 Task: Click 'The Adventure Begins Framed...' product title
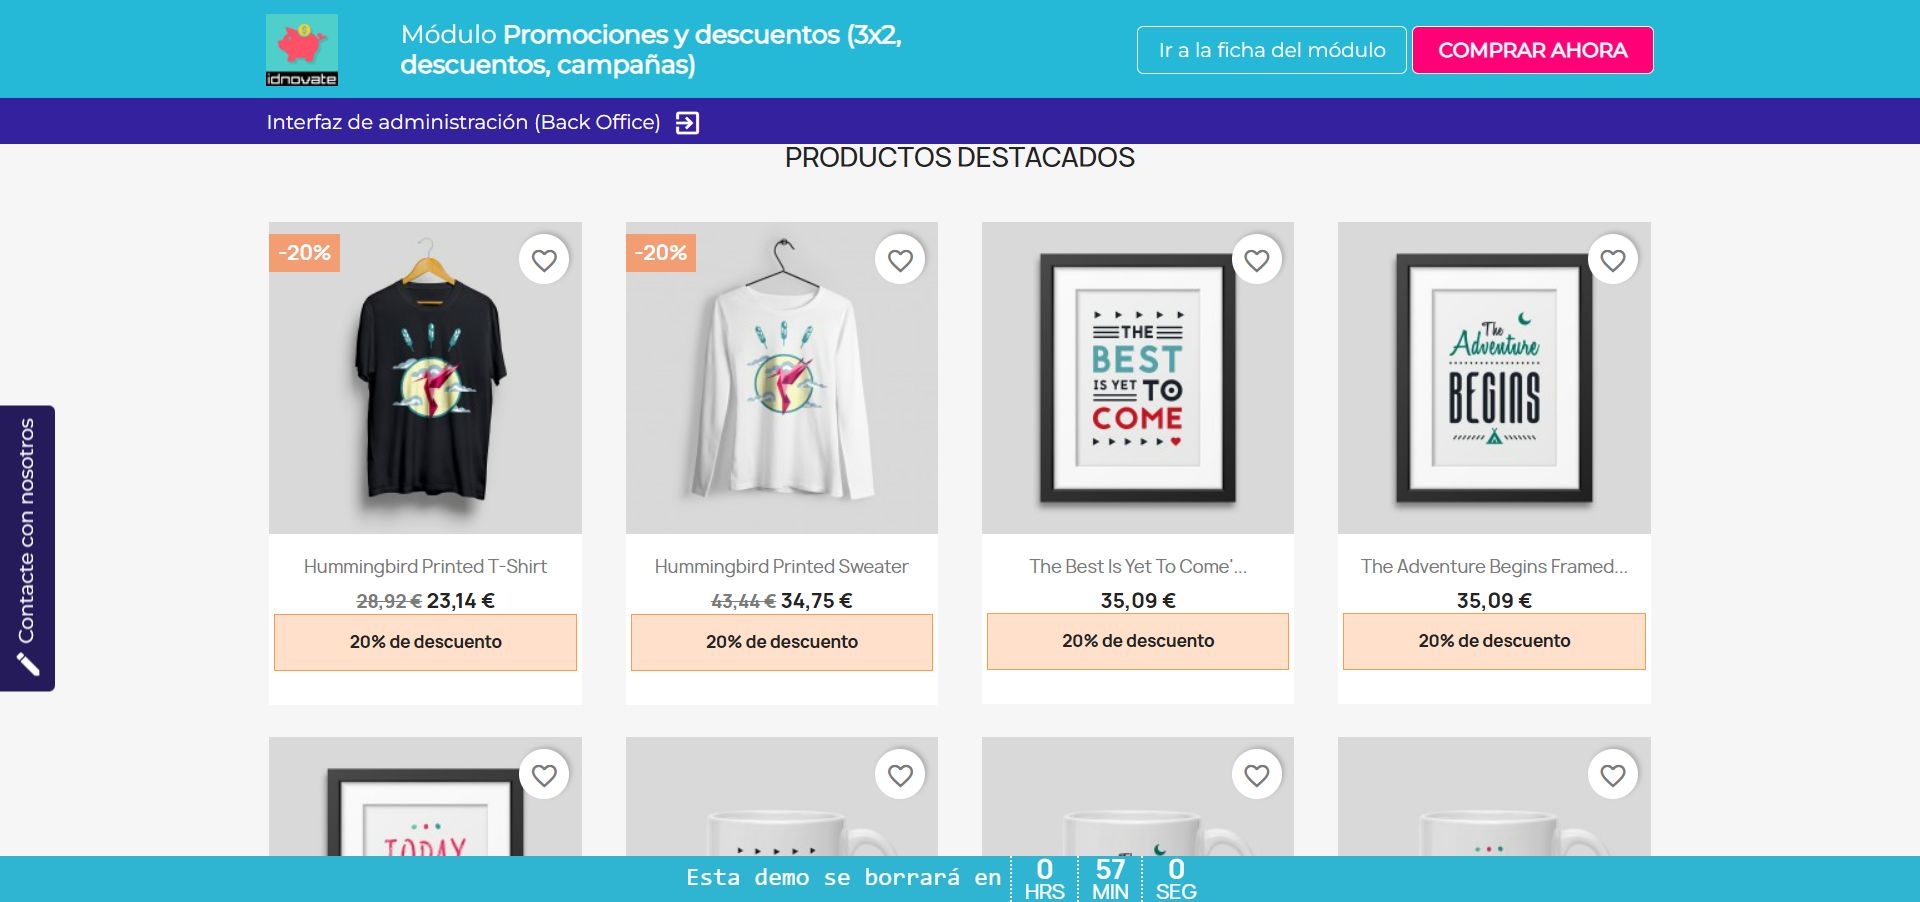1494,566
